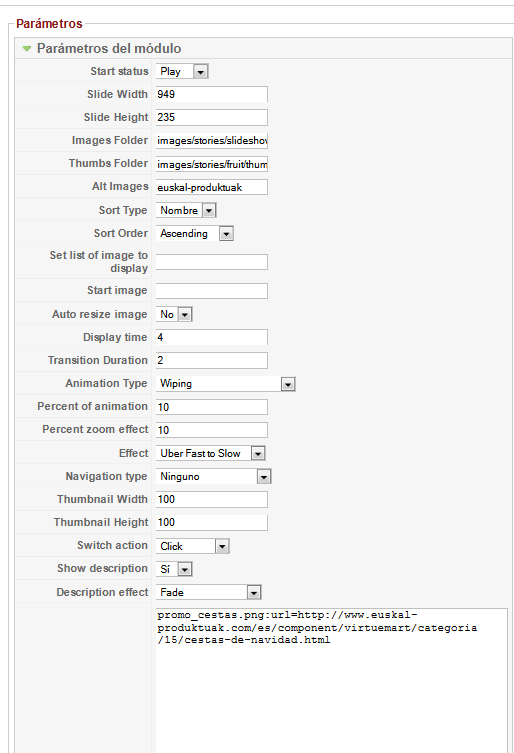Open the Start status dropdown
The width and height of the screenshot is (514, 753).
coord(182,72)
